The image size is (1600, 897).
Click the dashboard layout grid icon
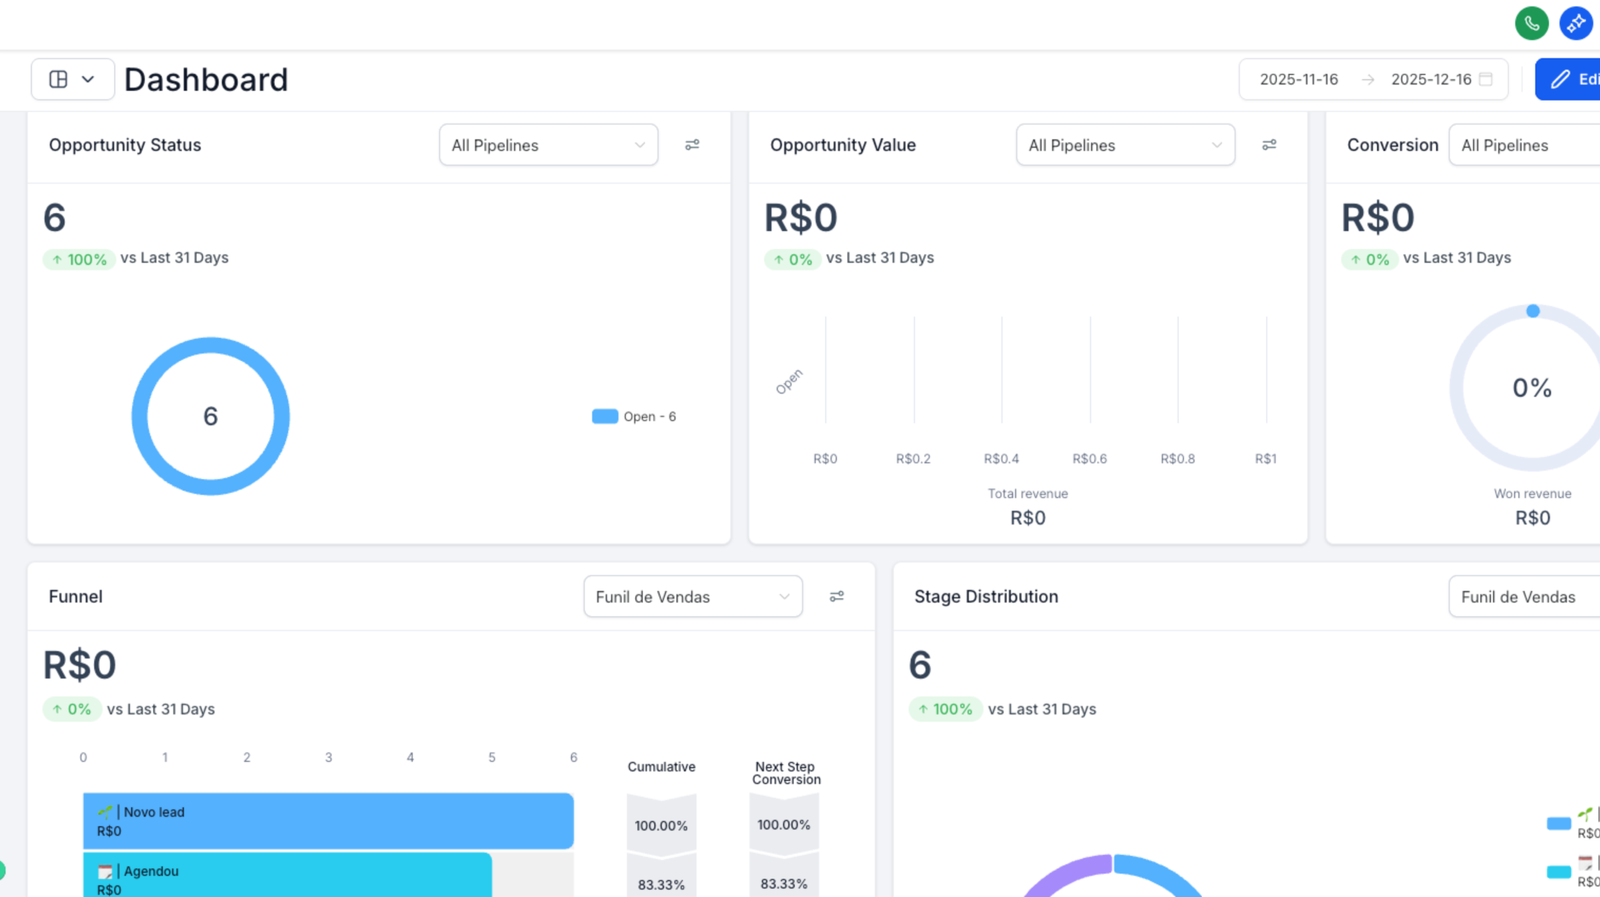(59, 79)
